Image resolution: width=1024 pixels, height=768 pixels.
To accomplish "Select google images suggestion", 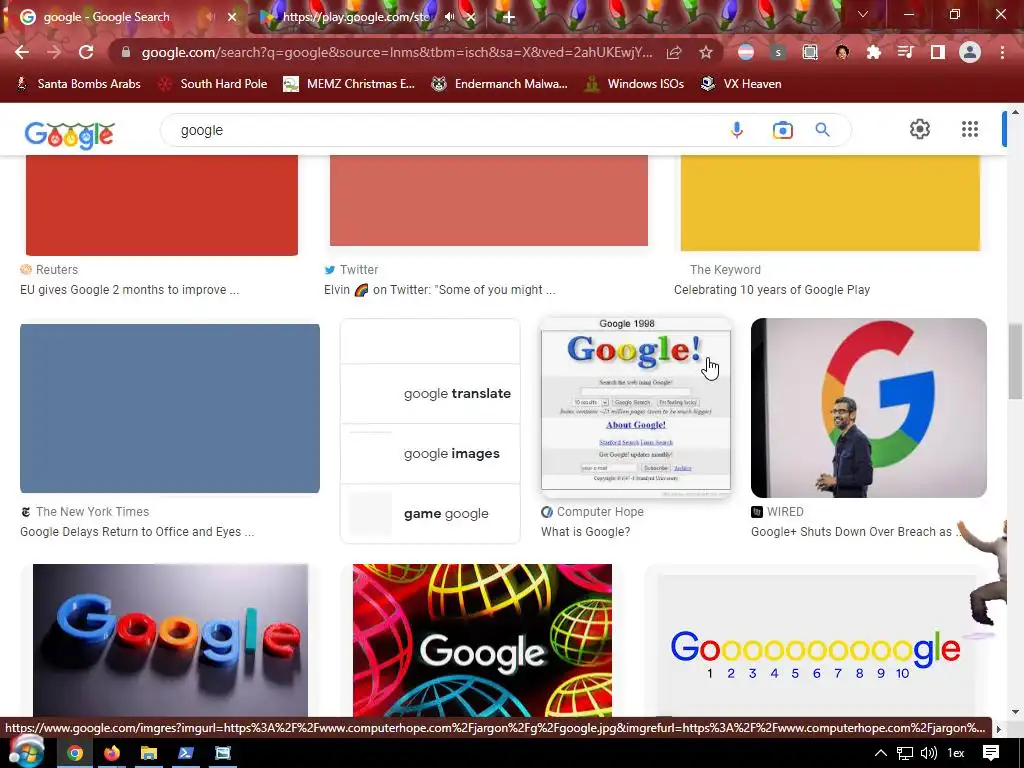I will click(430, 453).
